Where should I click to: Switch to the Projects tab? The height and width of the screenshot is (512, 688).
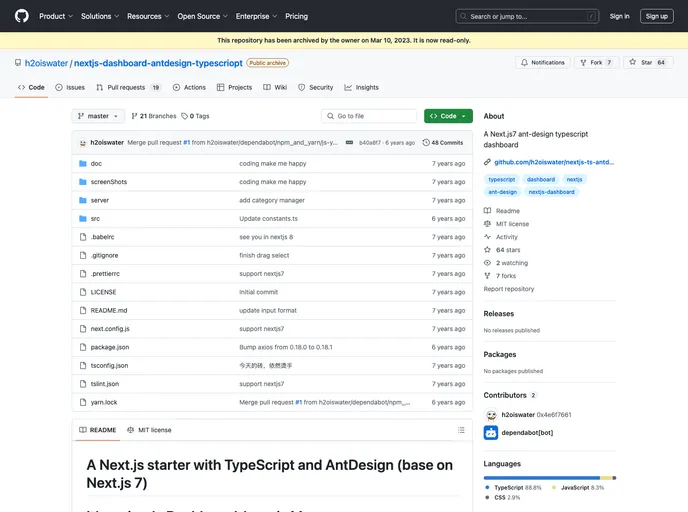(234, 87)
